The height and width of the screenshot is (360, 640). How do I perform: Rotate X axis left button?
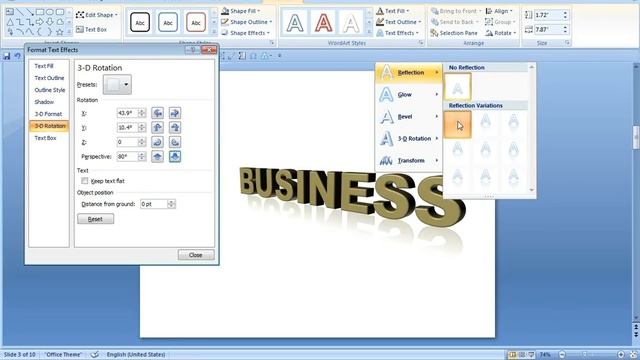pos(158,113)
